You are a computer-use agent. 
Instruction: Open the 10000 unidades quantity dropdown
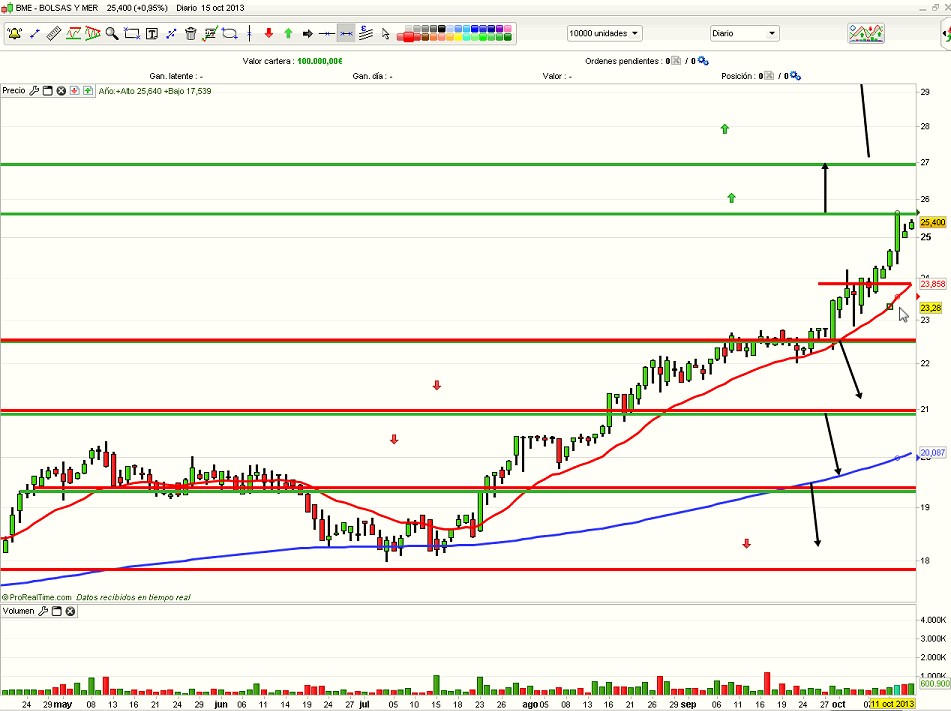[605, 33]
